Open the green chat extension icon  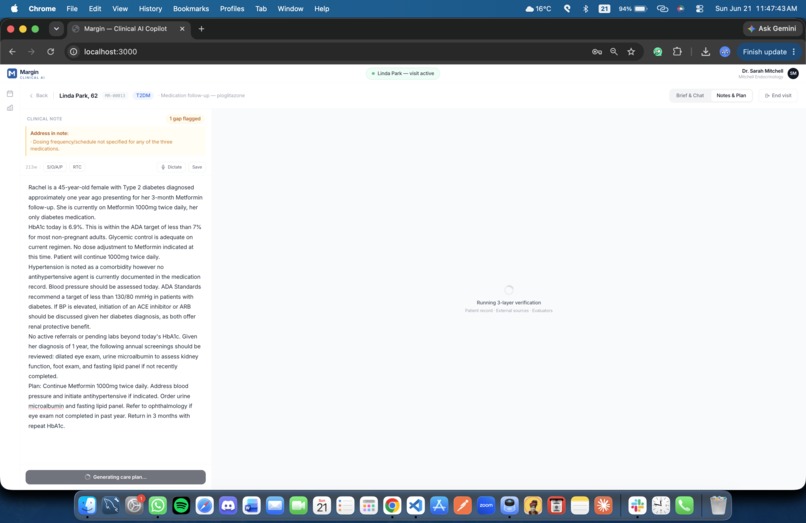pos(657,51)
